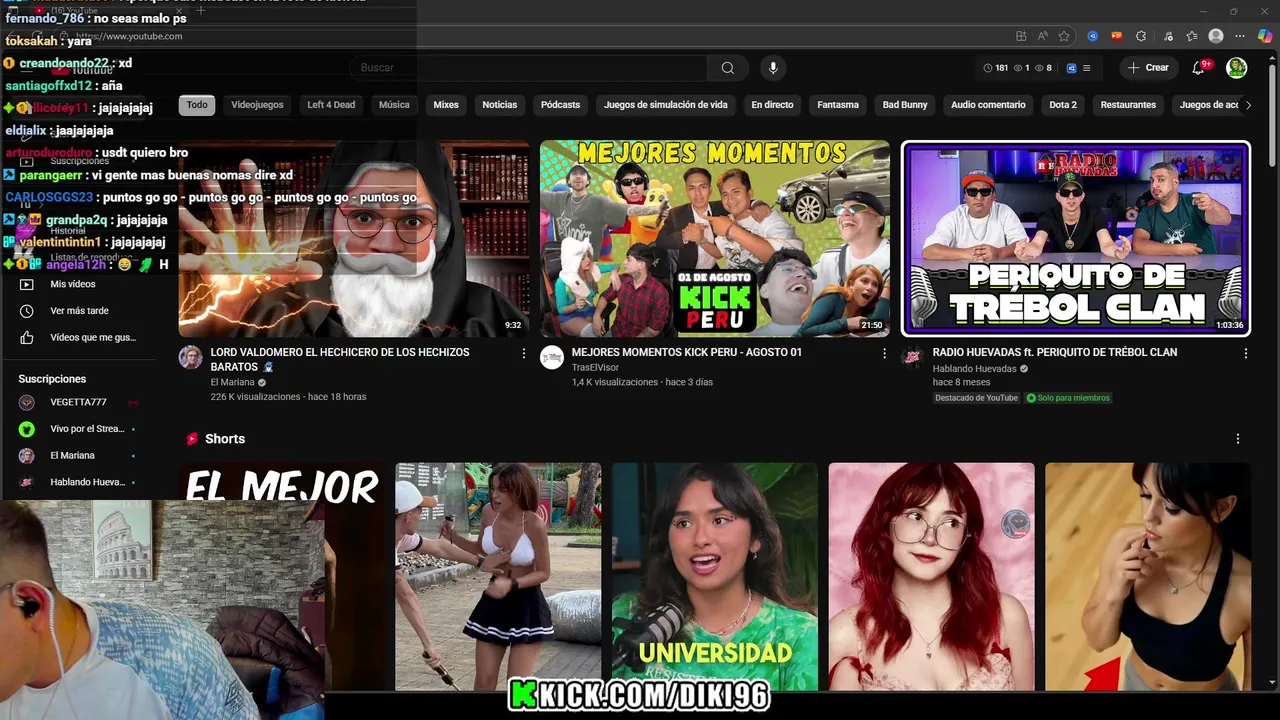
Task: Play the PERIQUITO DE TRÉBOL CLAN thumbnail
Action: pyautogui.click(x=1076, y=238)
